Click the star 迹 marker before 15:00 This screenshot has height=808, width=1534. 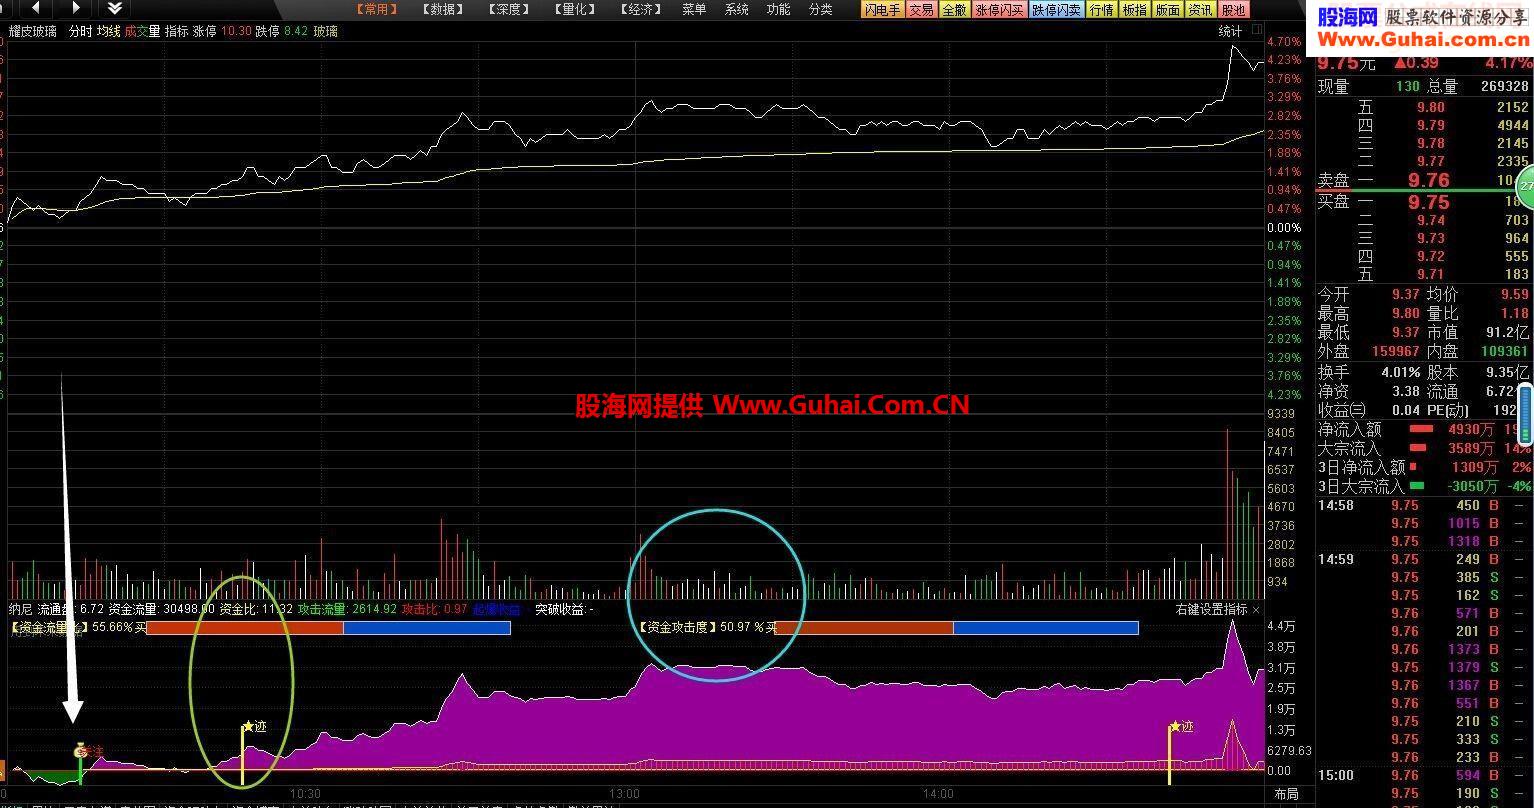pyautogui.click(x=1181, y=727)
